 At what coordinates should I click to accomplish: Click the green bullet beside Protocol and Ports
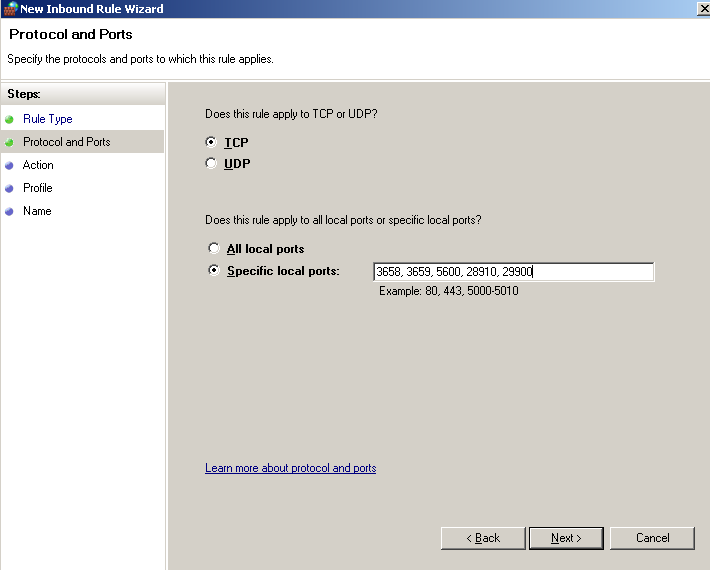point(9,143)
